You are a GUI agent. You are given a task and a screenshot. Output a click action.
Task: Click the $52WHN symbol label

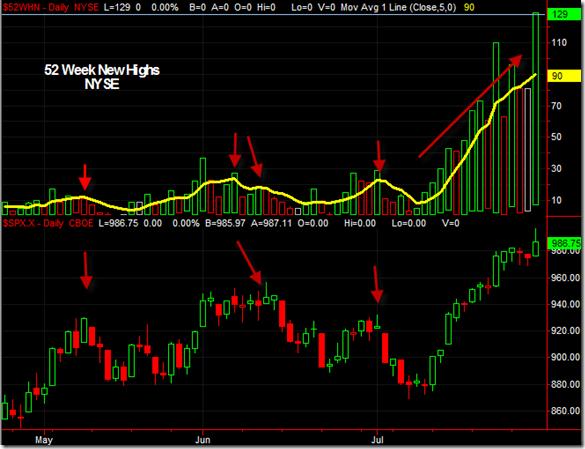[20, 7]
